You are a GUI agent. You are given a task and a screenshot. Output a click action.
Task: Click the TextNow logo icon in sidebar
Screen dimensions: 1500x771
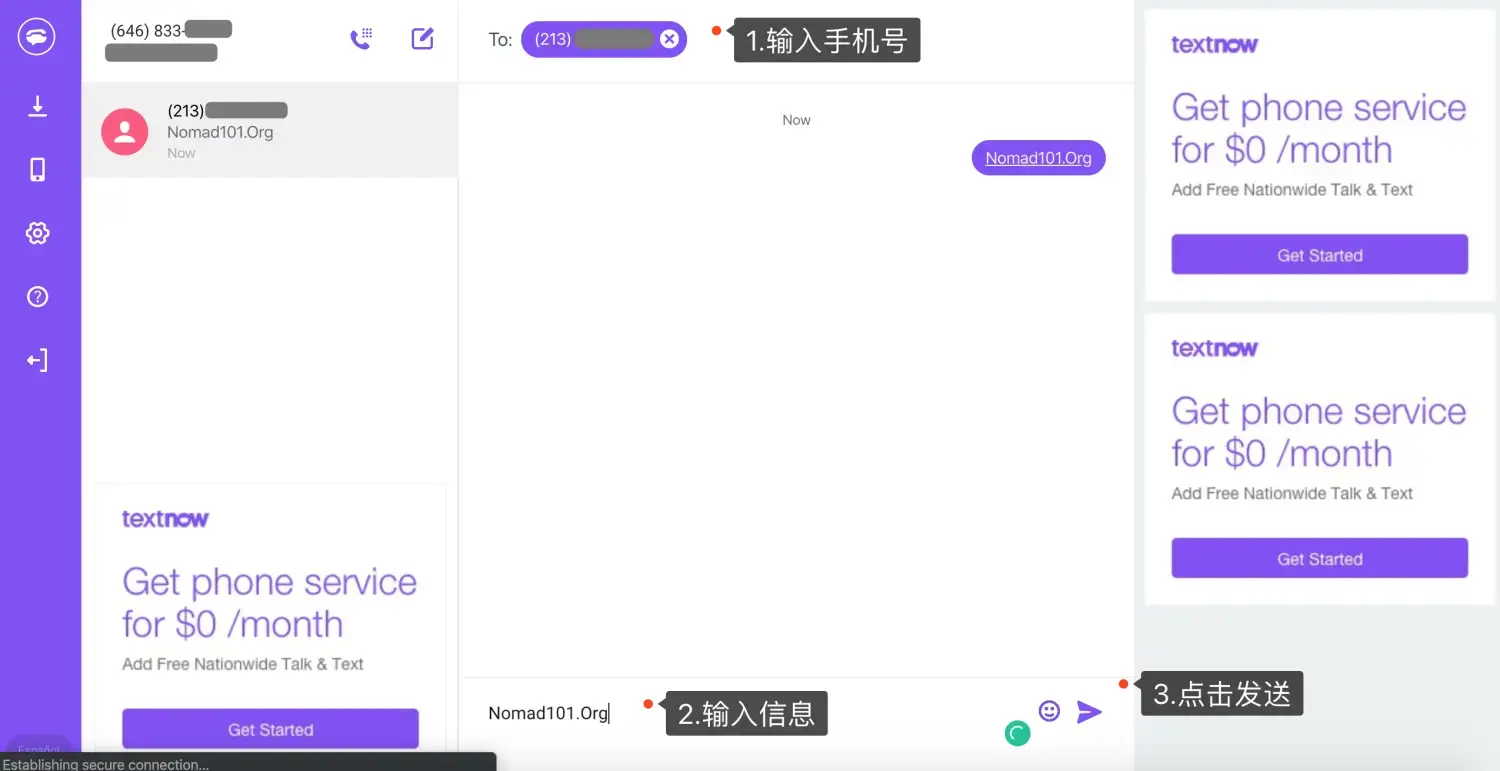(37, 38)
